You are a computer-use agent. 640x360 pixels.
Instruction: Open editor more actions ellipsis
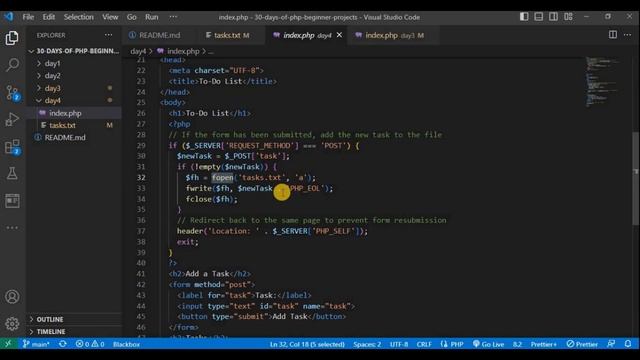pos(627,35)
